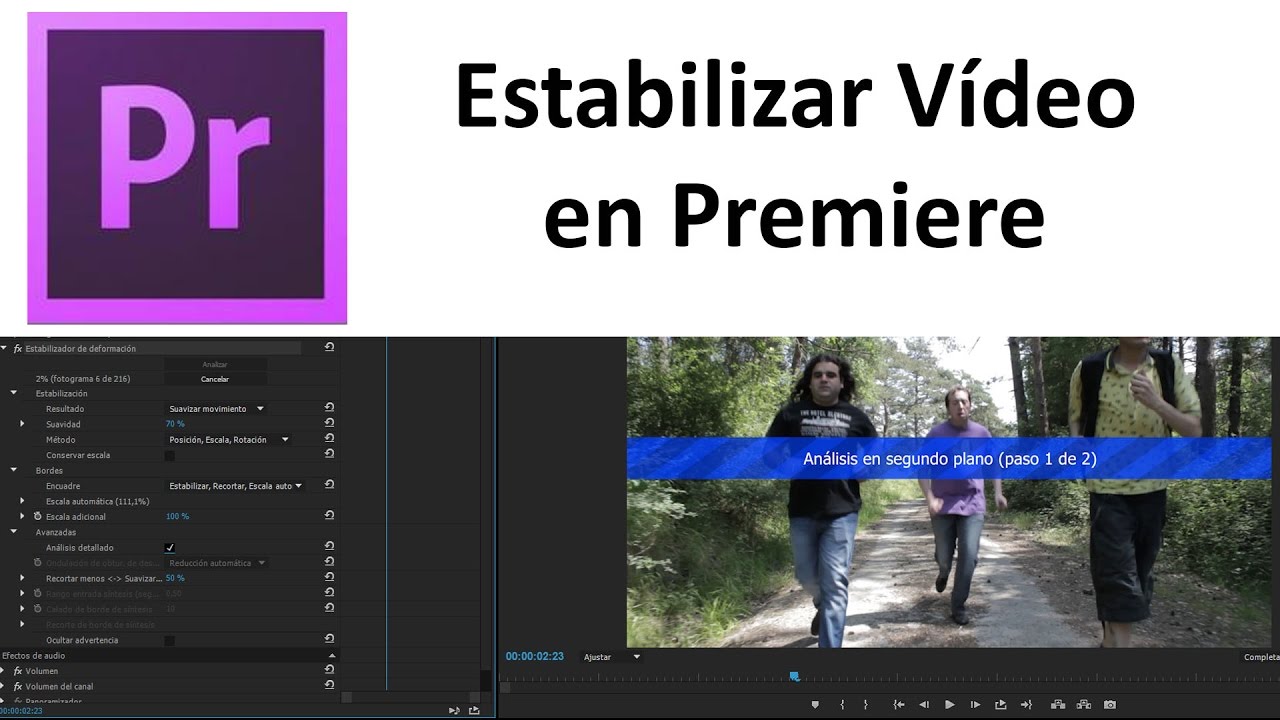This screenshot has height=720, width=1280.
Task: Reset the Ocultar advertencia parameter
Action: (329, 639)
